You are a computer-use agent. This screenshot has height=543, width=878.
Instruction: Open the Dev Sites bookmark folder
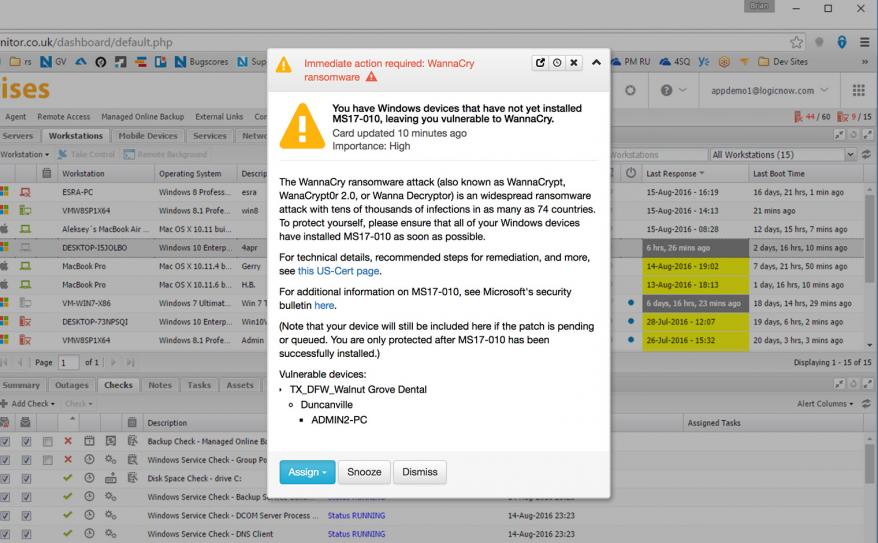point(783,62)
